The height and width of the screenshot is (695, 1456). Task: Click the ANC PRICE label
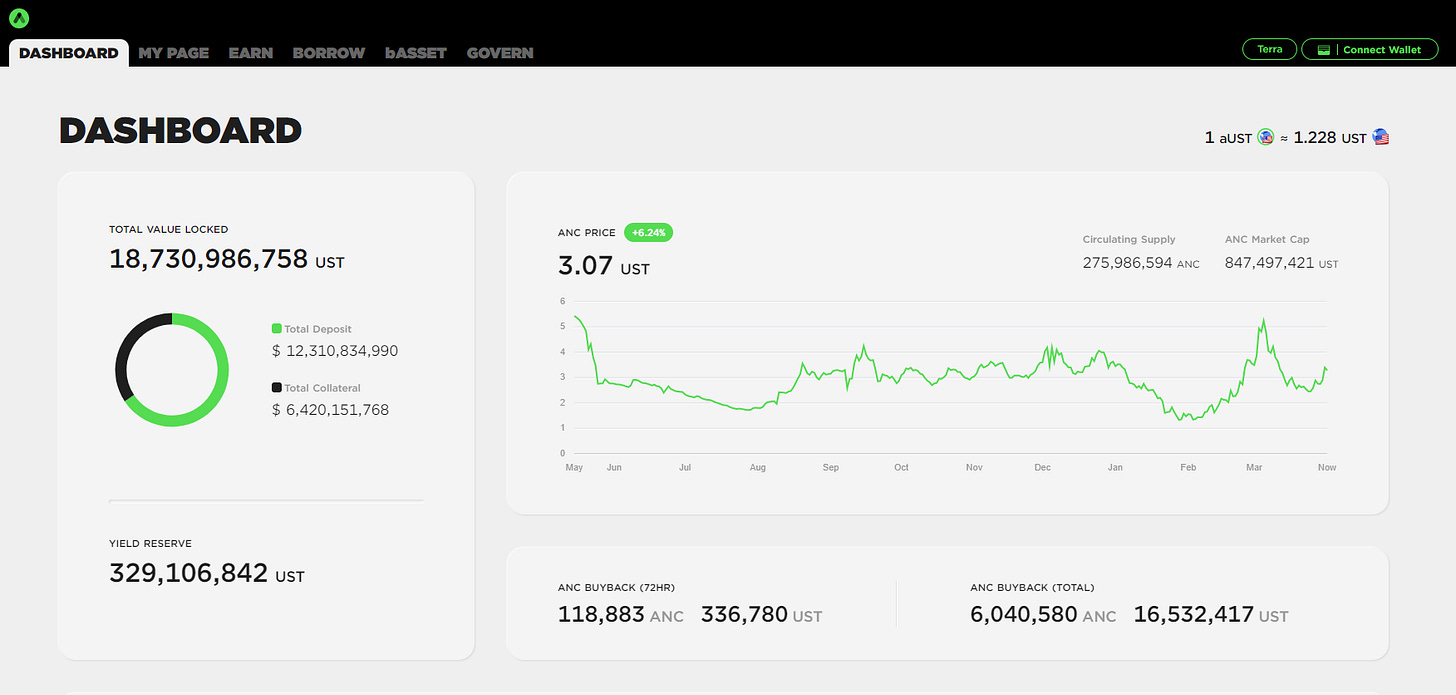point(587,233)
